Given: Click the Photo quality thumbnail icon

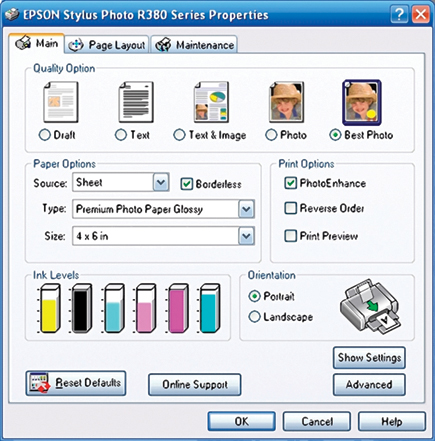Looking at the screenshot, I should pyautogui.click(x=287, y=102).
